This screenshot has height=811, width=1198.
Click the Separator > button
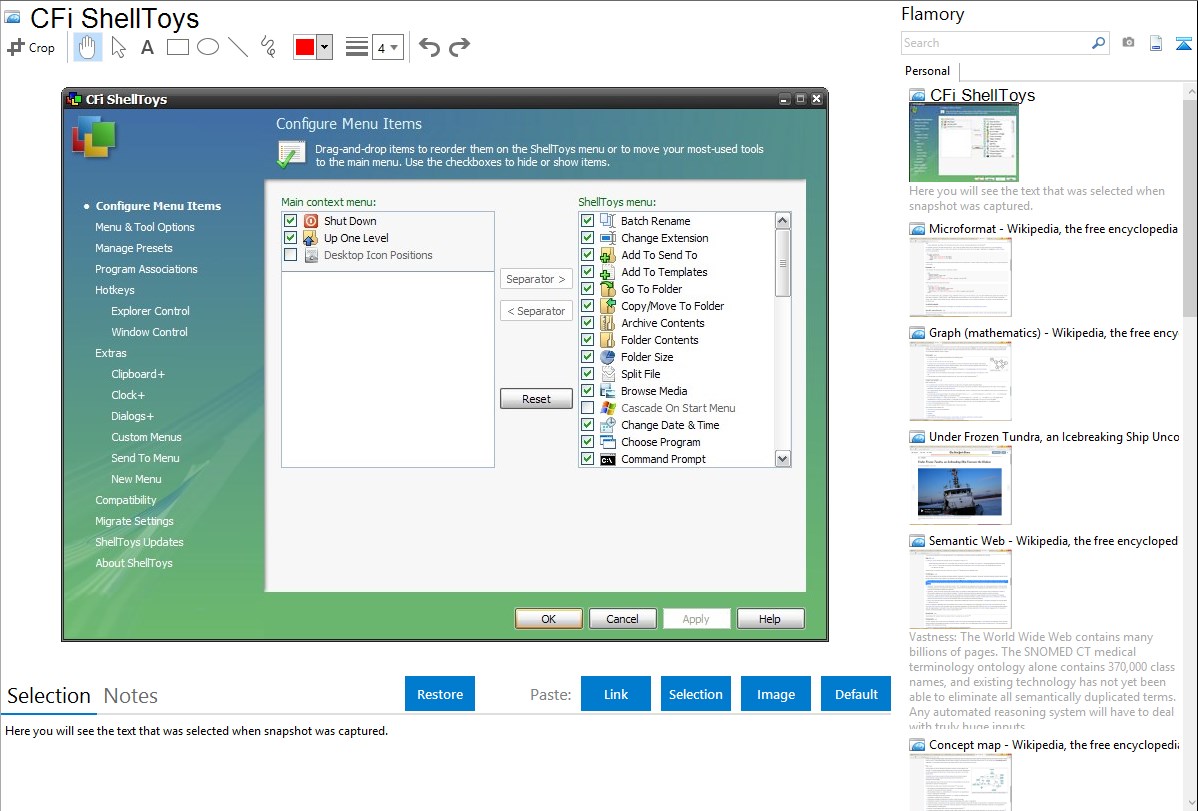tap(536, 279)
